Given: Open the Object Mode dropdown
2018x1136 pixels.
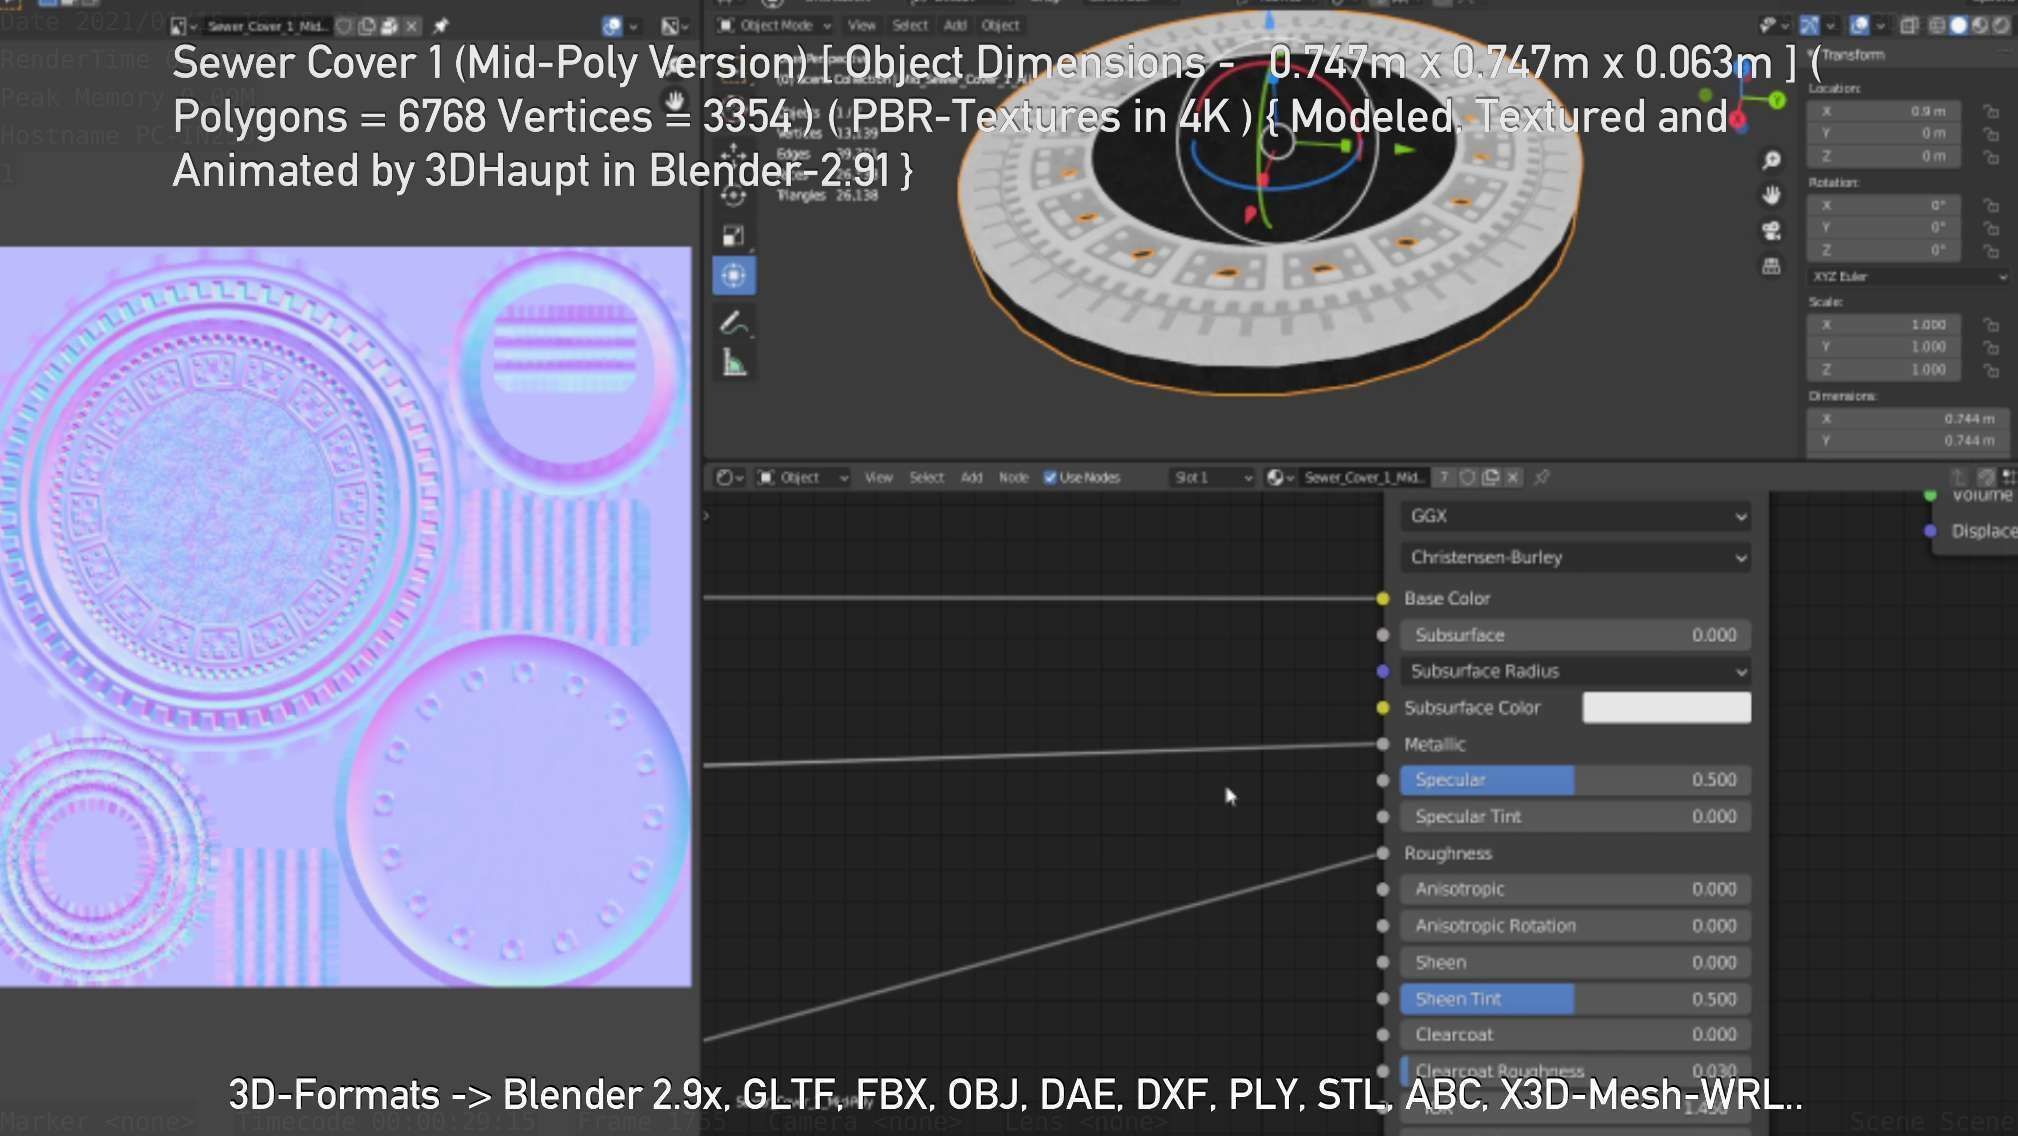Looking at the screenshot, I should 775,25.
